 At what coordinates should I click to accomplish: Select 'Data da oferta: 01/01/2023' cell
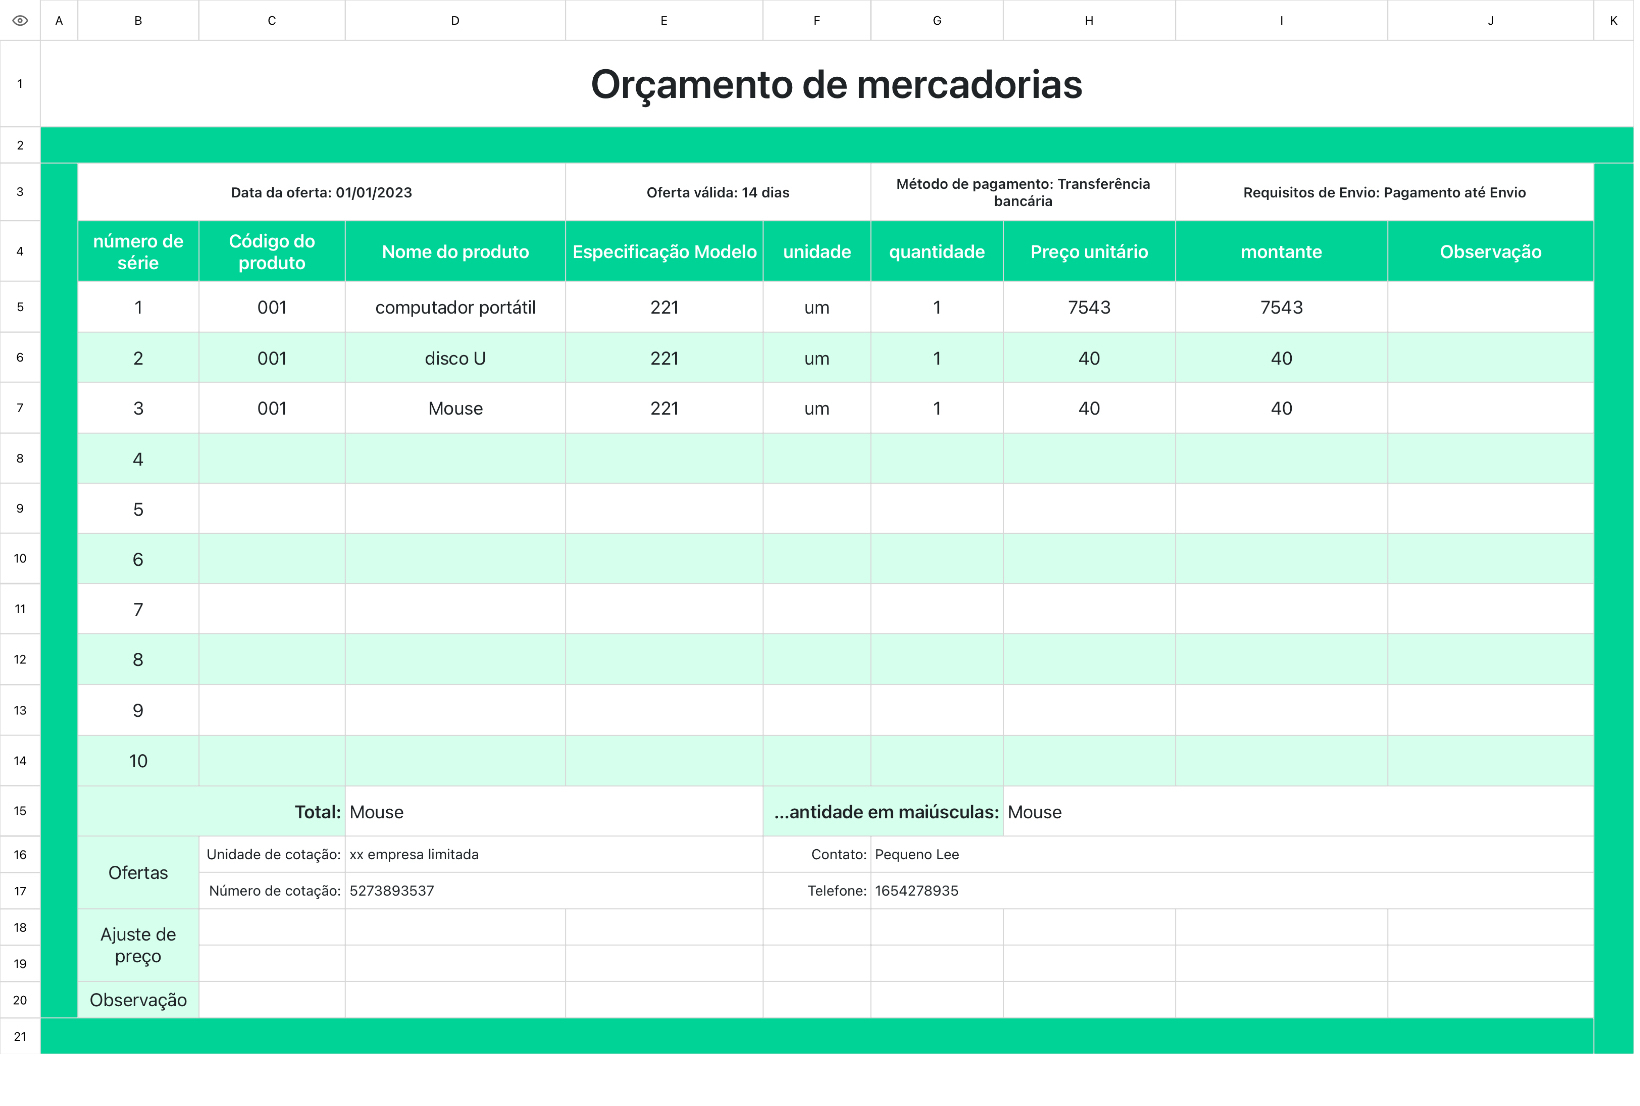coord(321,192)
